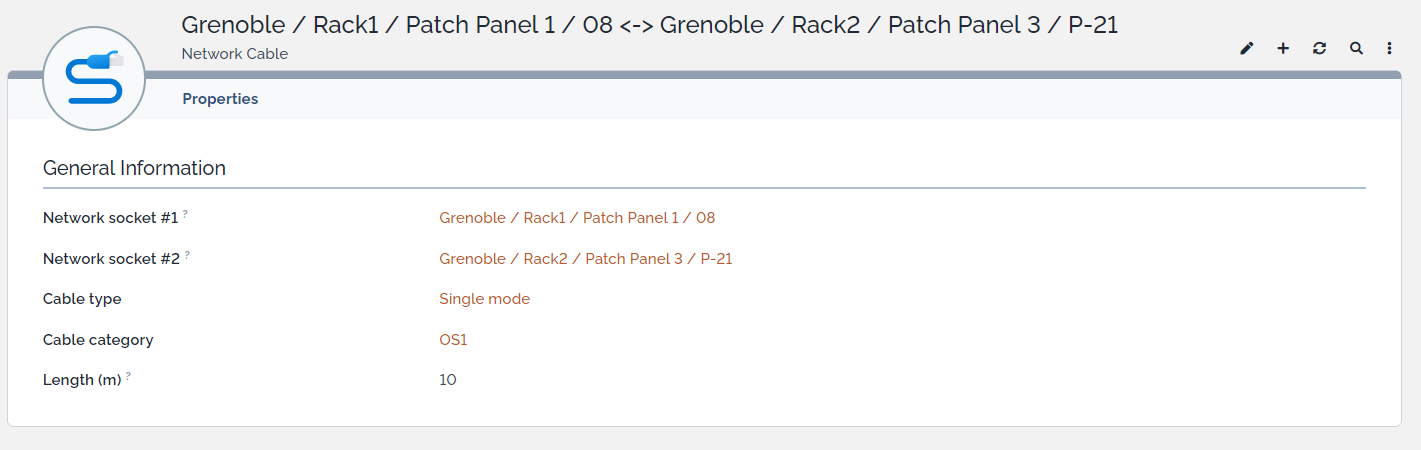Refresh the cable details page
This screenshot has height=450, width=1421.
pyautogui.click(x=1319, y=48)
